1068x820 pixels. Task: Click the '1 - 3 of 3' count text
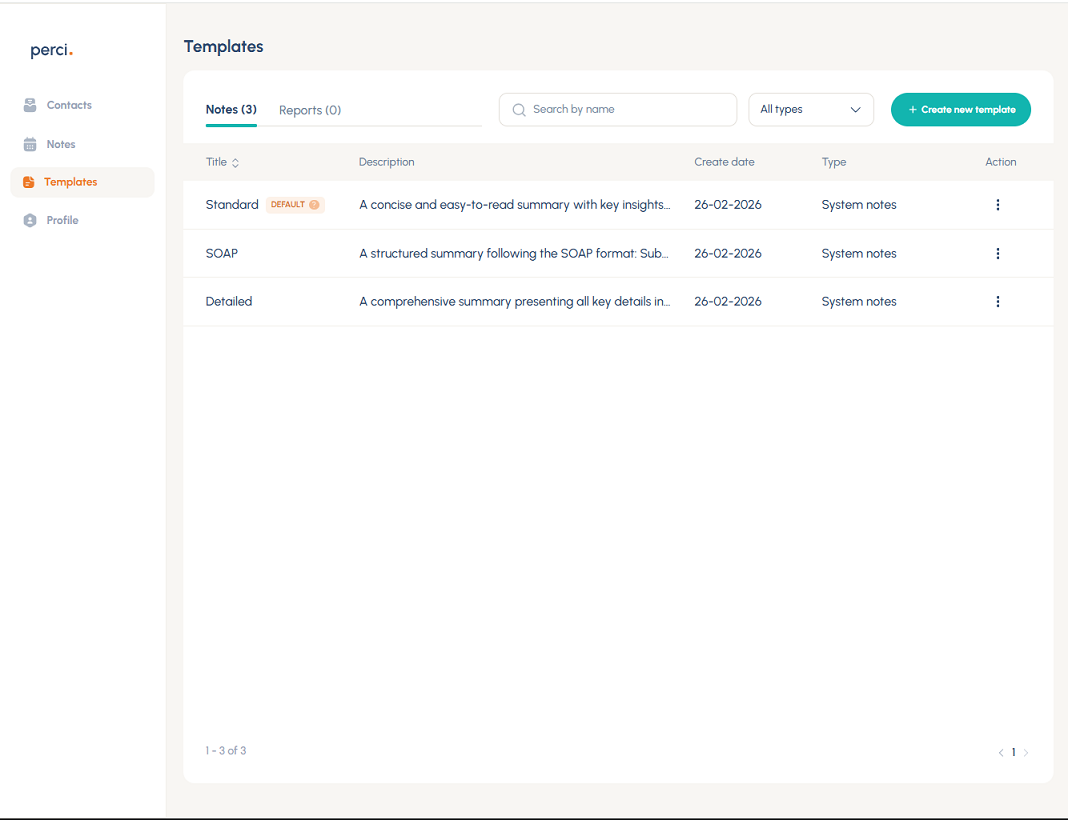click(x=225, y=751)
